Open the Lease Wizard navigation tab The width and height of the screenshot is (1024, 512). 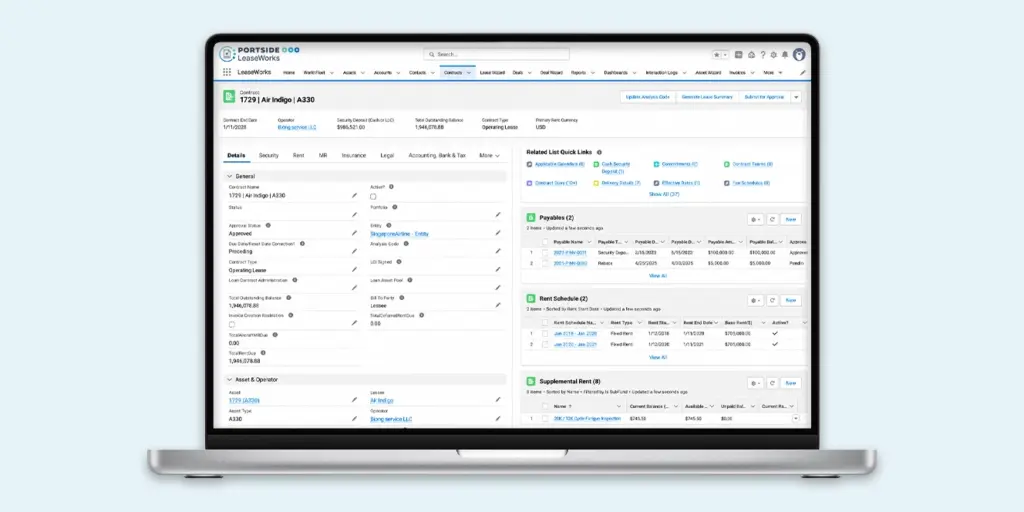tap(492, 72)
